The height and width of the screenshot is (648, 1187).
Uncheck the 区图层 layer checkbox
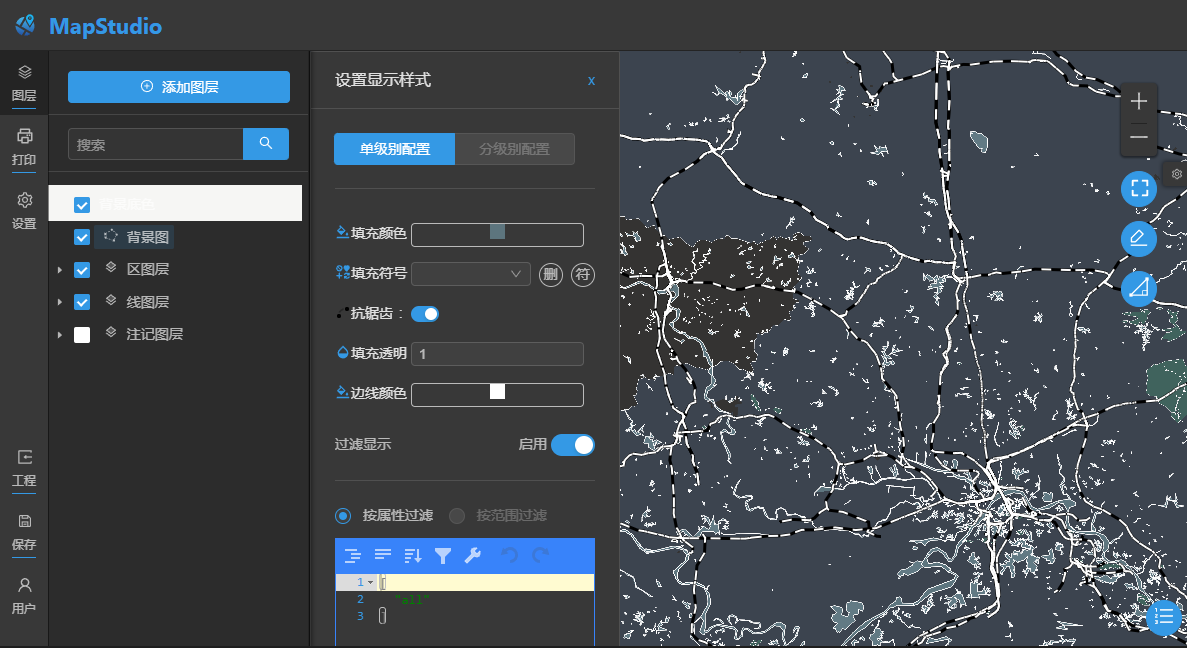(x=82, y=269)
